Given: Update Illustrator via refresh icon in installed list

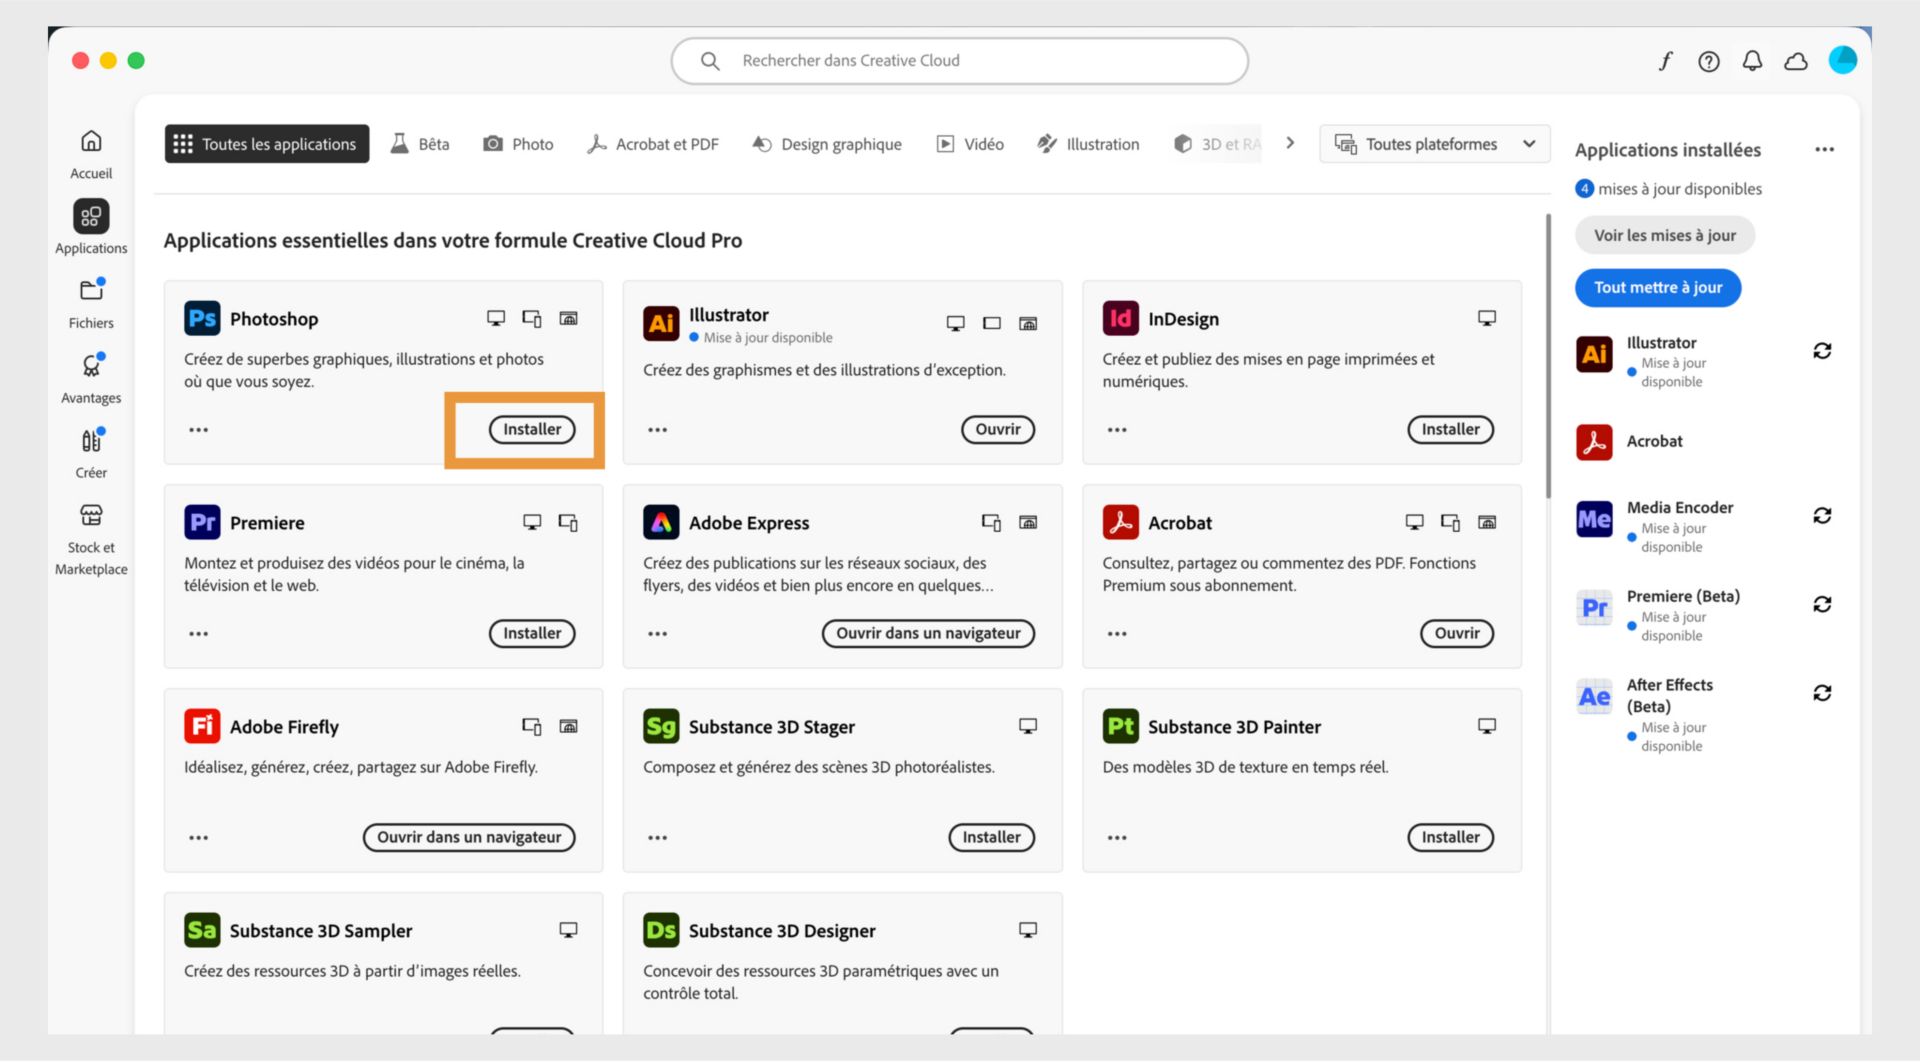Looking at the screenshot, I should pos(1822,351).
